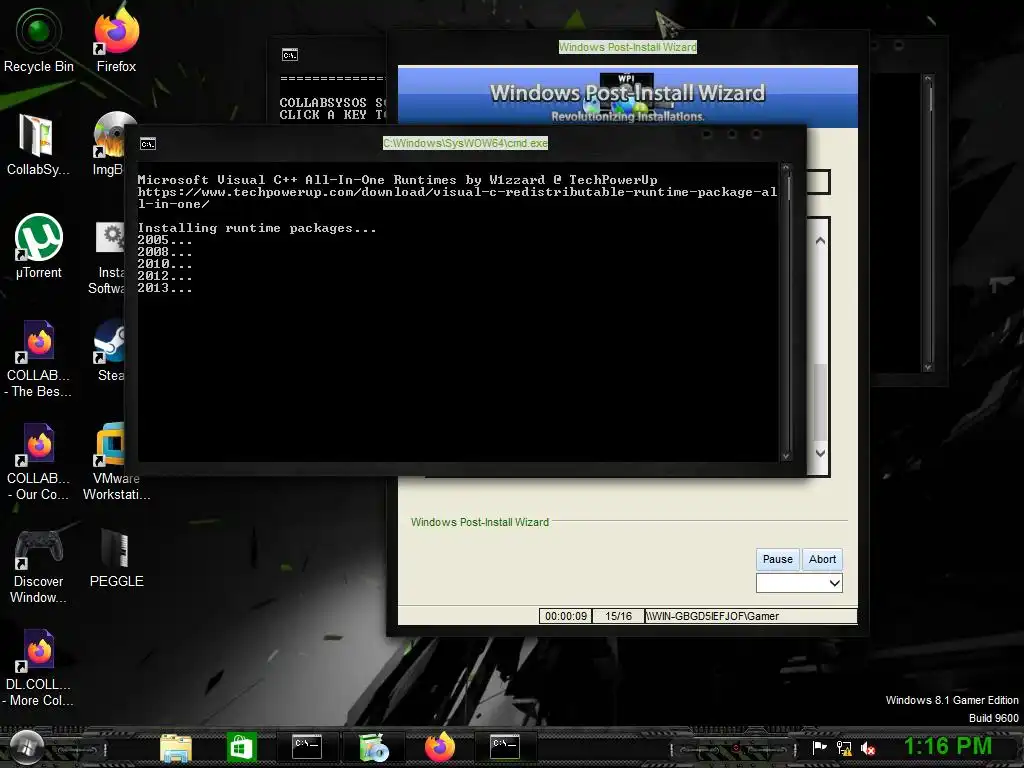Pause the Post-Install Wizard installation

[777, 559]
